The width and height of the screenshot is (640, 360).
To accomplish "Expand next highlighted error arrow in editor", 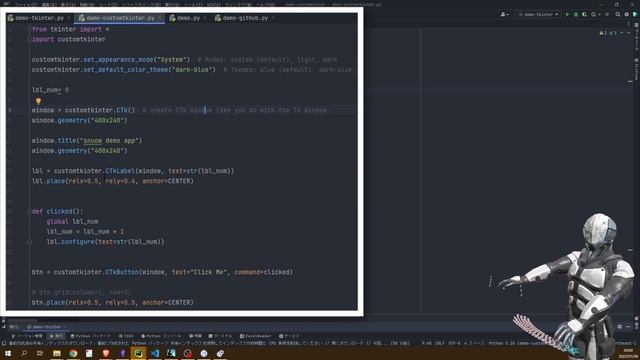I will tap(629, 33).
